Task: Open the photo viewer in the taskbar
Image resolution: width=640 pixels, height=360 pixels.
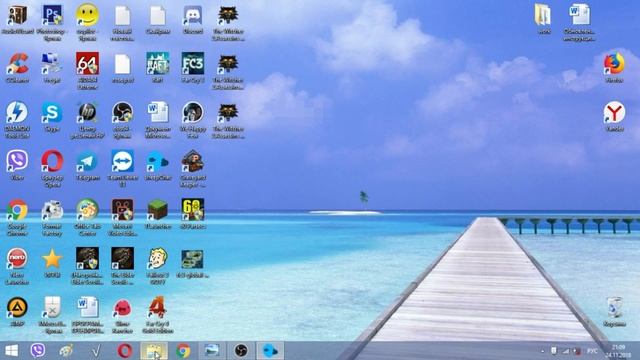Action: tap(212, 351)
